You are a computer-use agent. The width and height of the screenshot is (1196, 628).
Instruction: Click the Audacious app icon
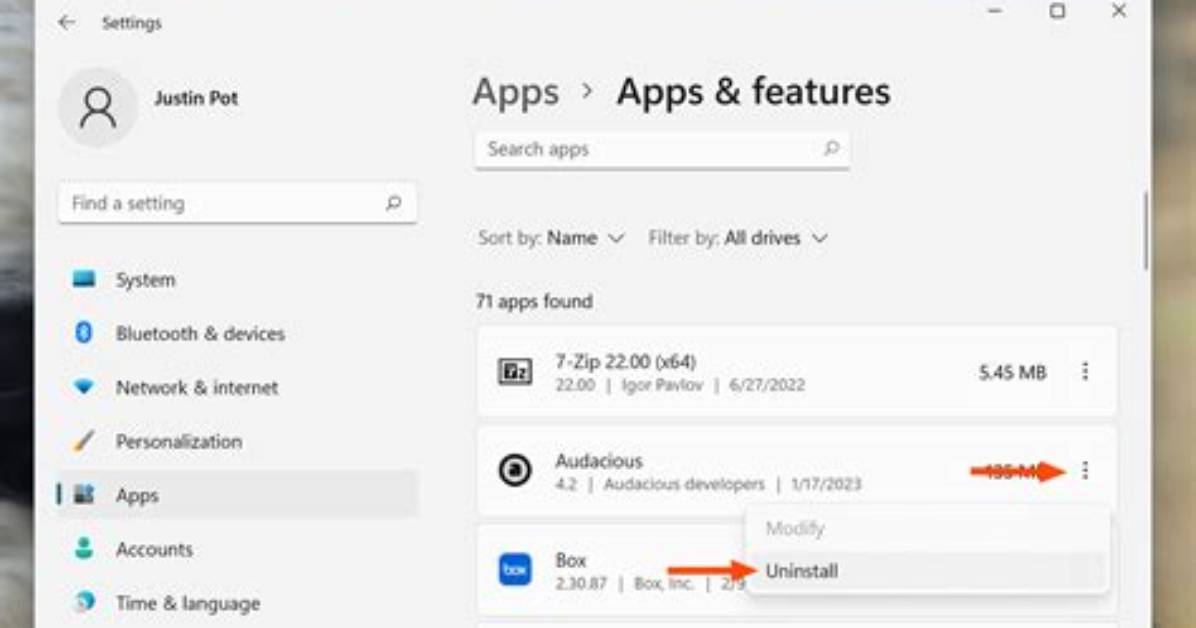(x=515, y=470)
